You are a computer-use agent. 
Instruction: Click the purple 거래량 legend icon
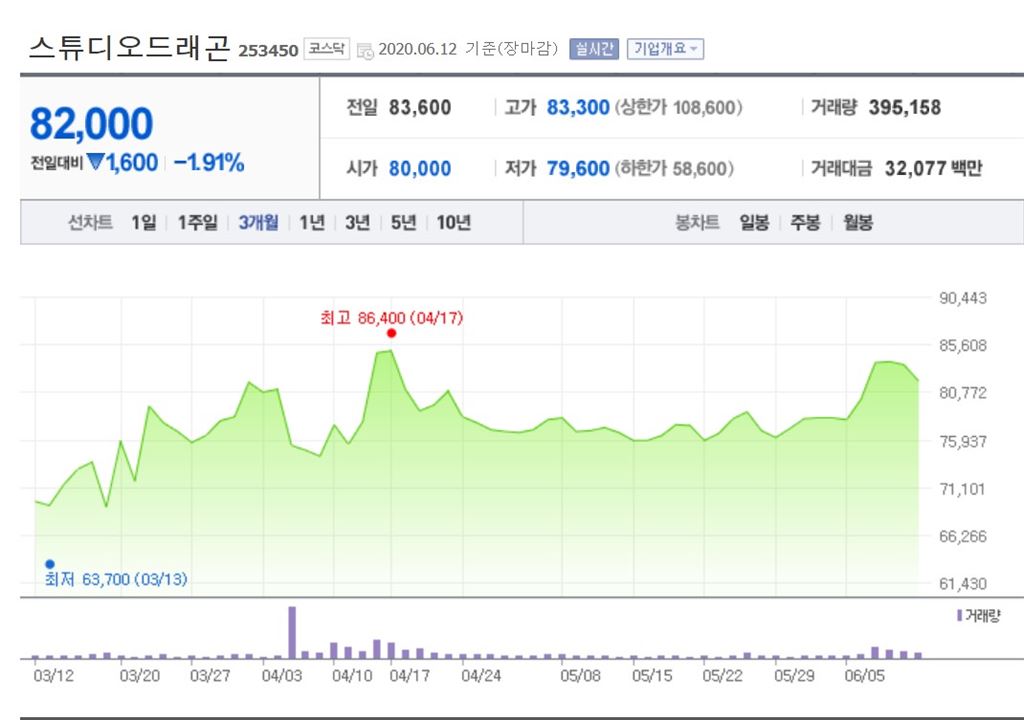pos(960,615)
